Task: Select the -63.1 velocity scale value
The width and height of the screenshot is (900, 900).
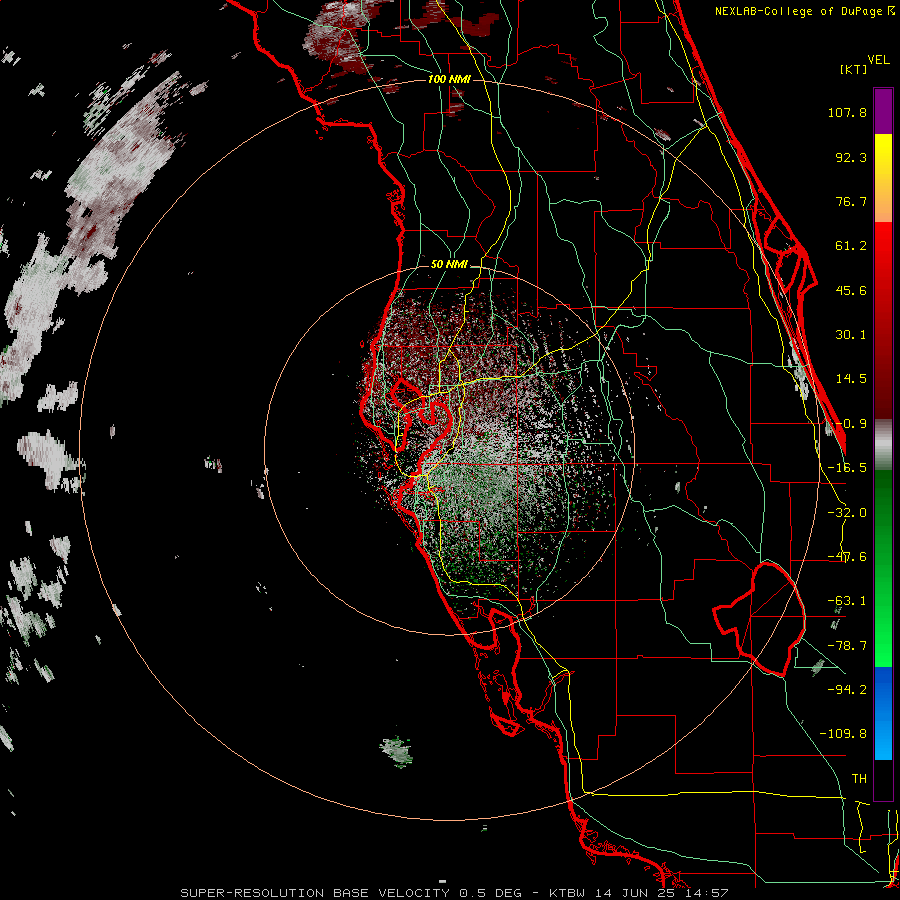Action: [x=847, y=601]
